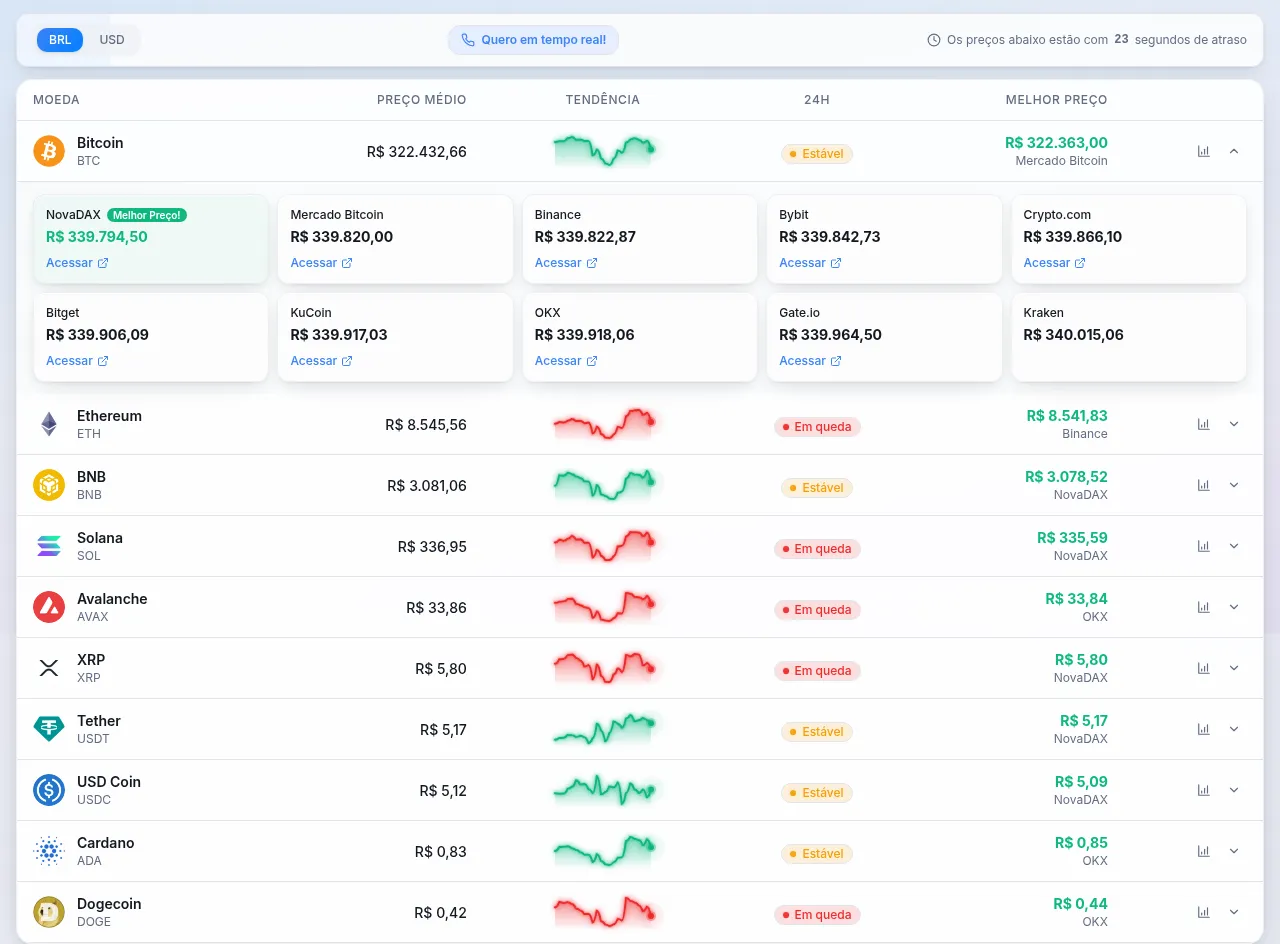This screenshot has height=944, width=1280.
Task: Open the Avalanche row chart icon
Action: pos(1203,607)
